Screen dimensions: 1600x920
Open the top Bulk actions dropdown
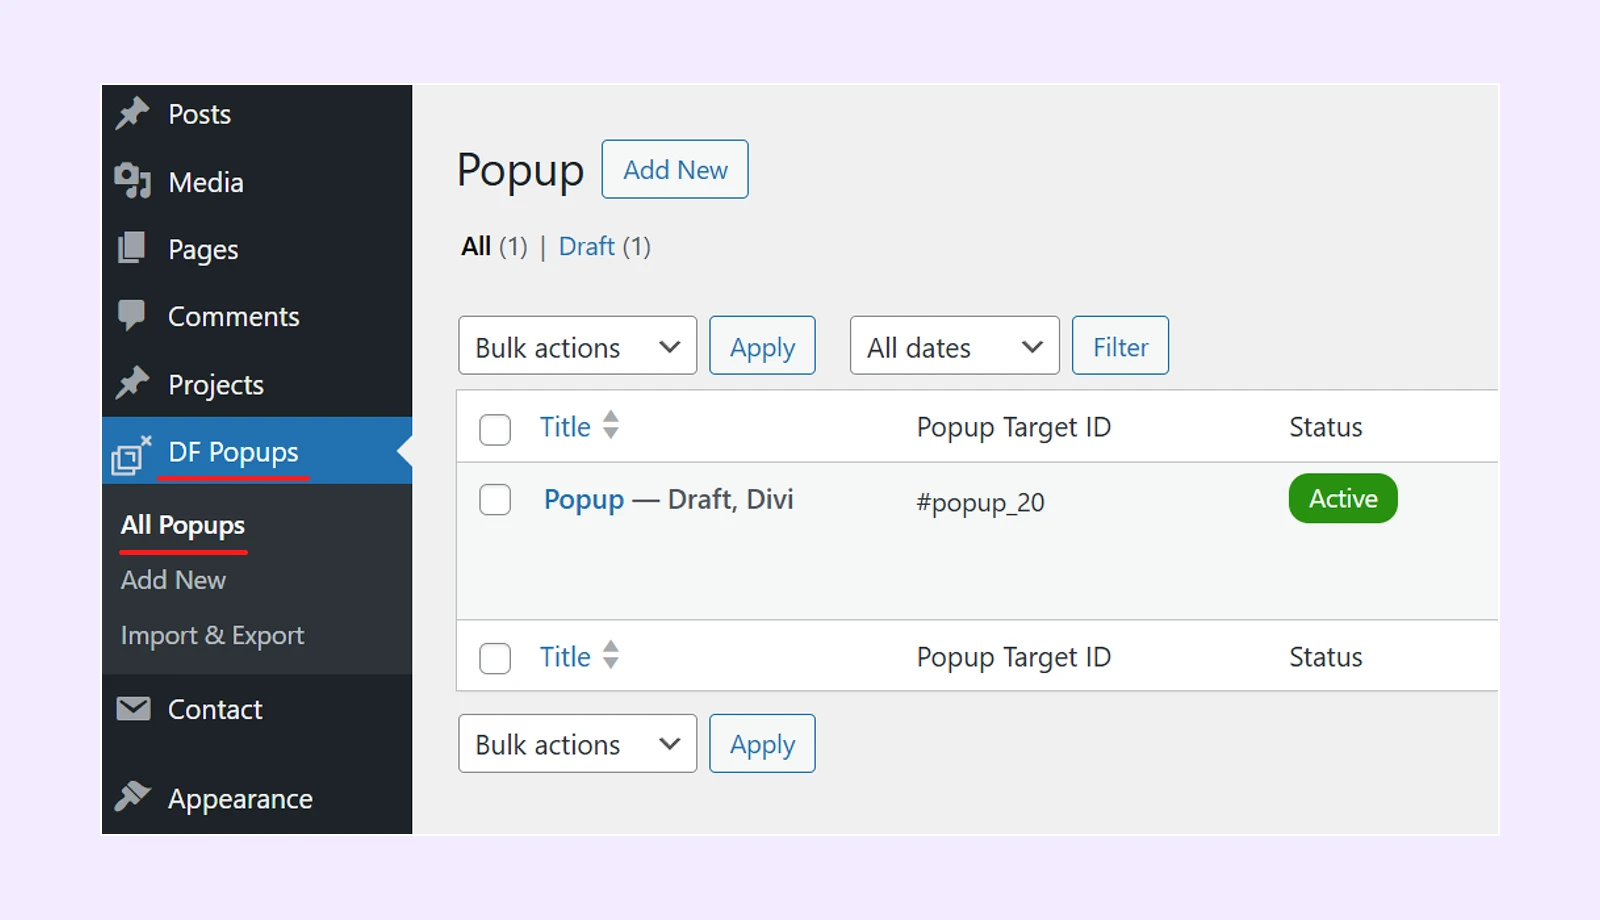coord(577,346)
